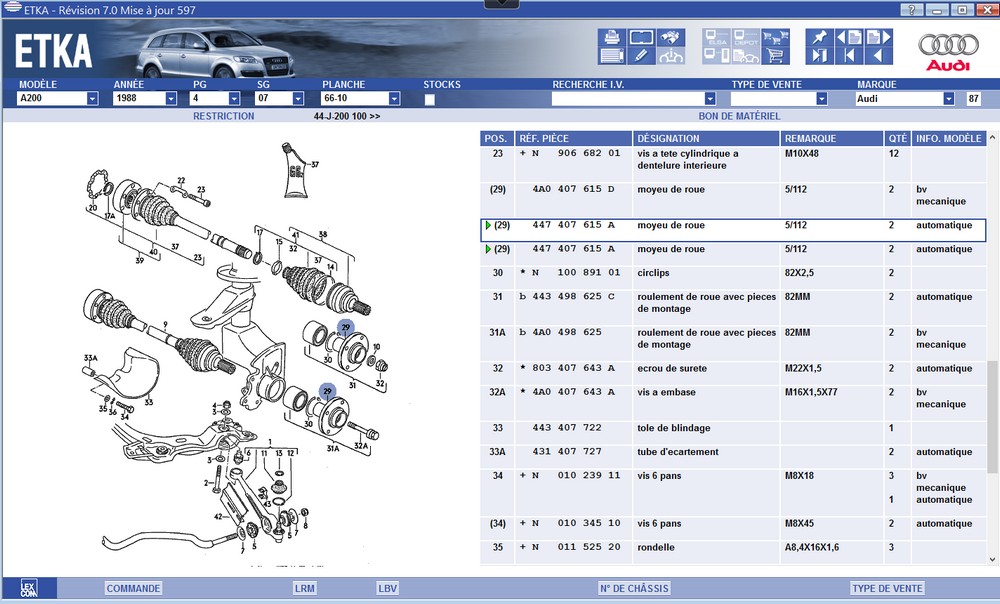Click the RÉF. PIÈCE column header
The image size is (1000, 604).
[573, 138]
